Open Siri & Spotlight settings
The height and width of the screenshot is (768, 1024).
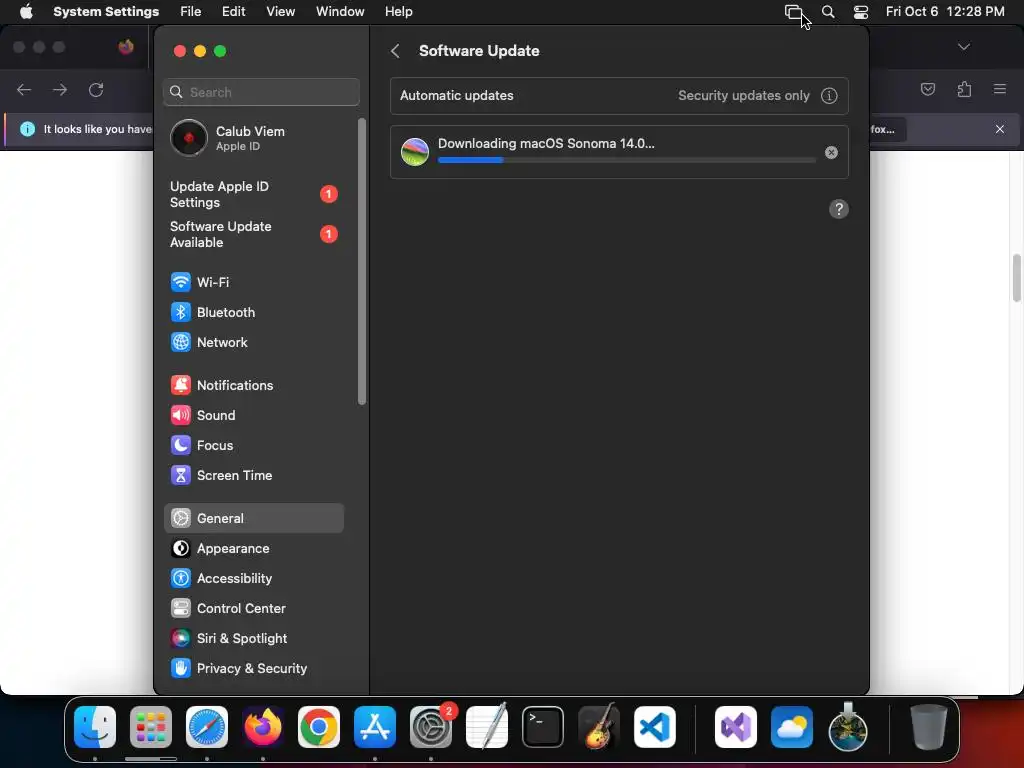(253, 639)
